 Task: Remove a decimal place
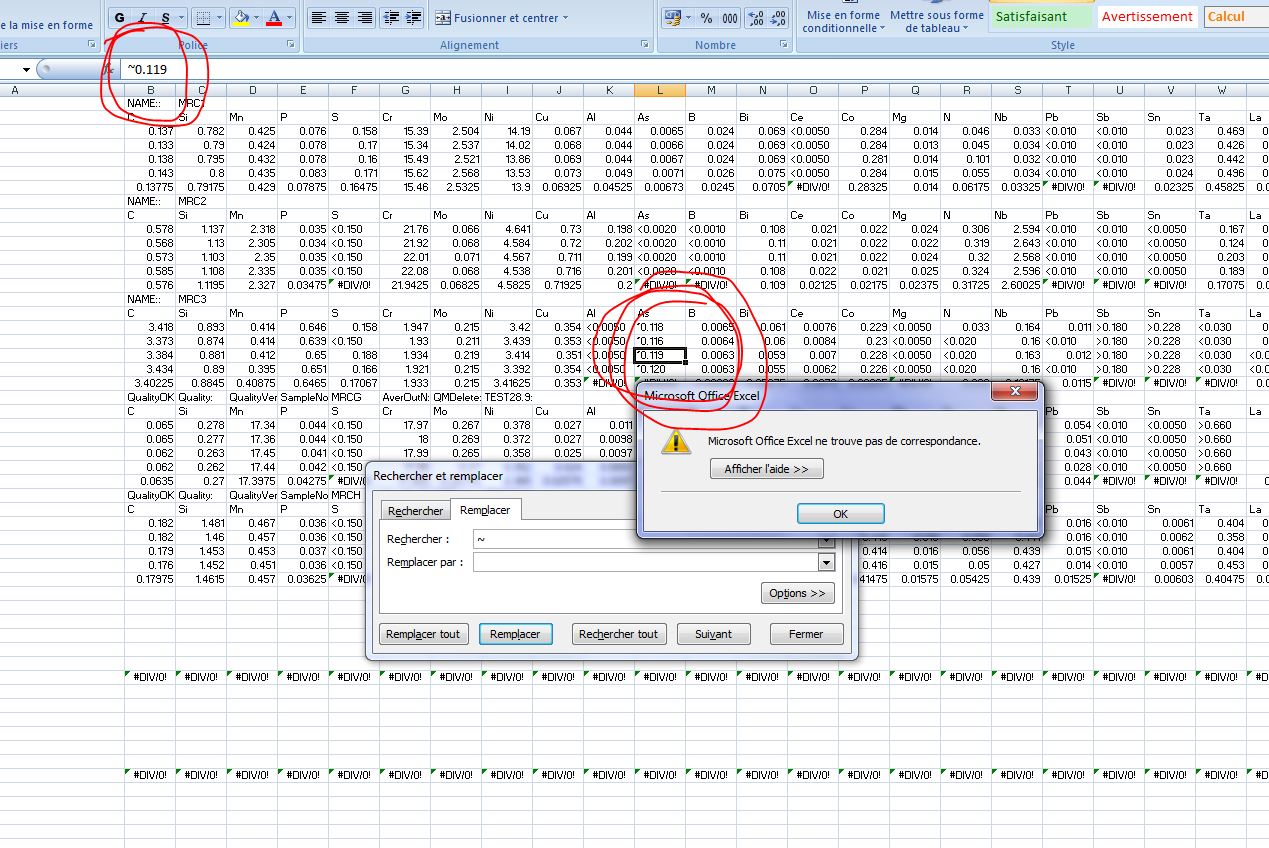click(779, 17)
